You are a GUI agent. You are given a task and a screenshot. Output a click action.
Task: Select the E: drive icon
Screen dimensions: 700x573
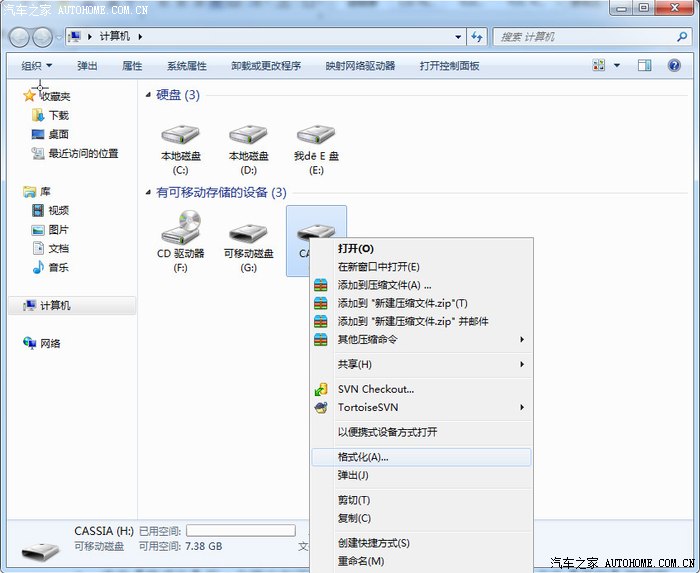point(316,137)
